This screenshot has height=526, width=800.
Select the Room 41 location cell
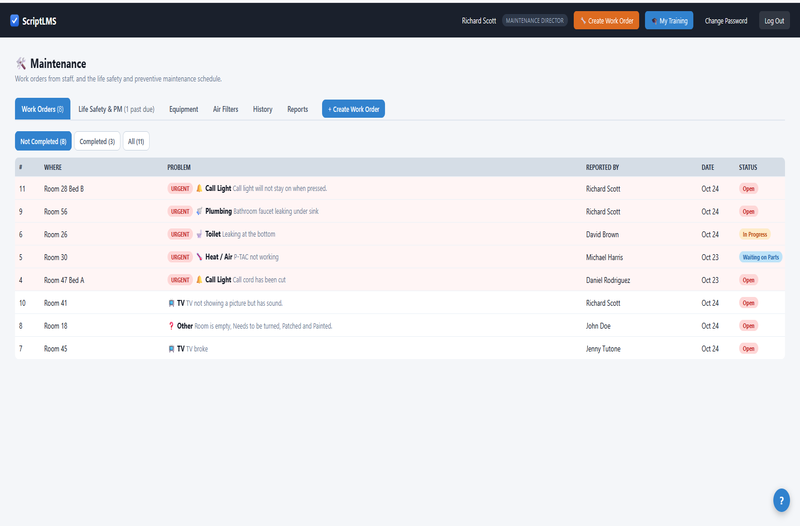tap(56, 303)
